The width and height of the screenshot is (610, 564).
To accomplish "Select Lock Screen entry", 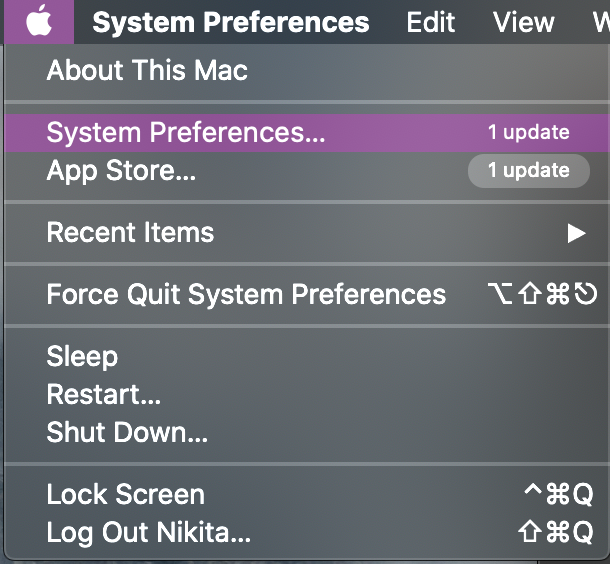I will pyautogui.click(x=125, y=494).
